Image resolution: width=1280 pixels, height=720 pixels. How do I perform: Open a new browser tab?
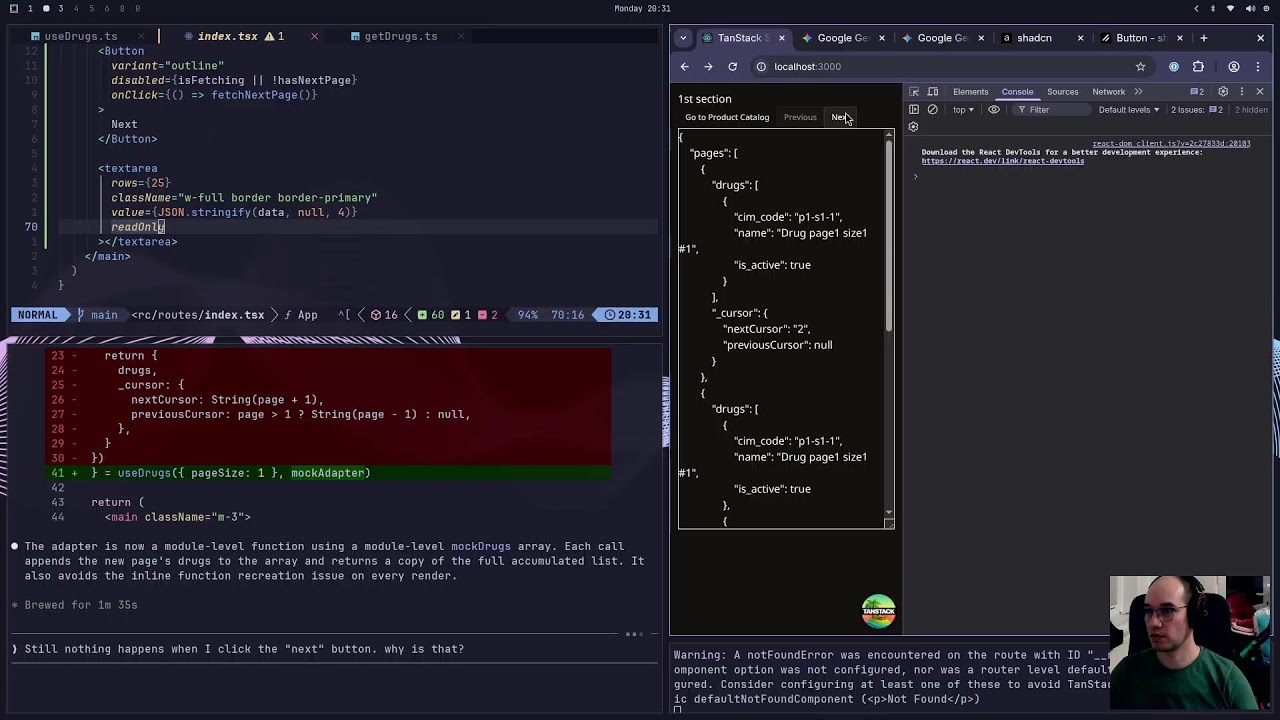coord(1204,38)
